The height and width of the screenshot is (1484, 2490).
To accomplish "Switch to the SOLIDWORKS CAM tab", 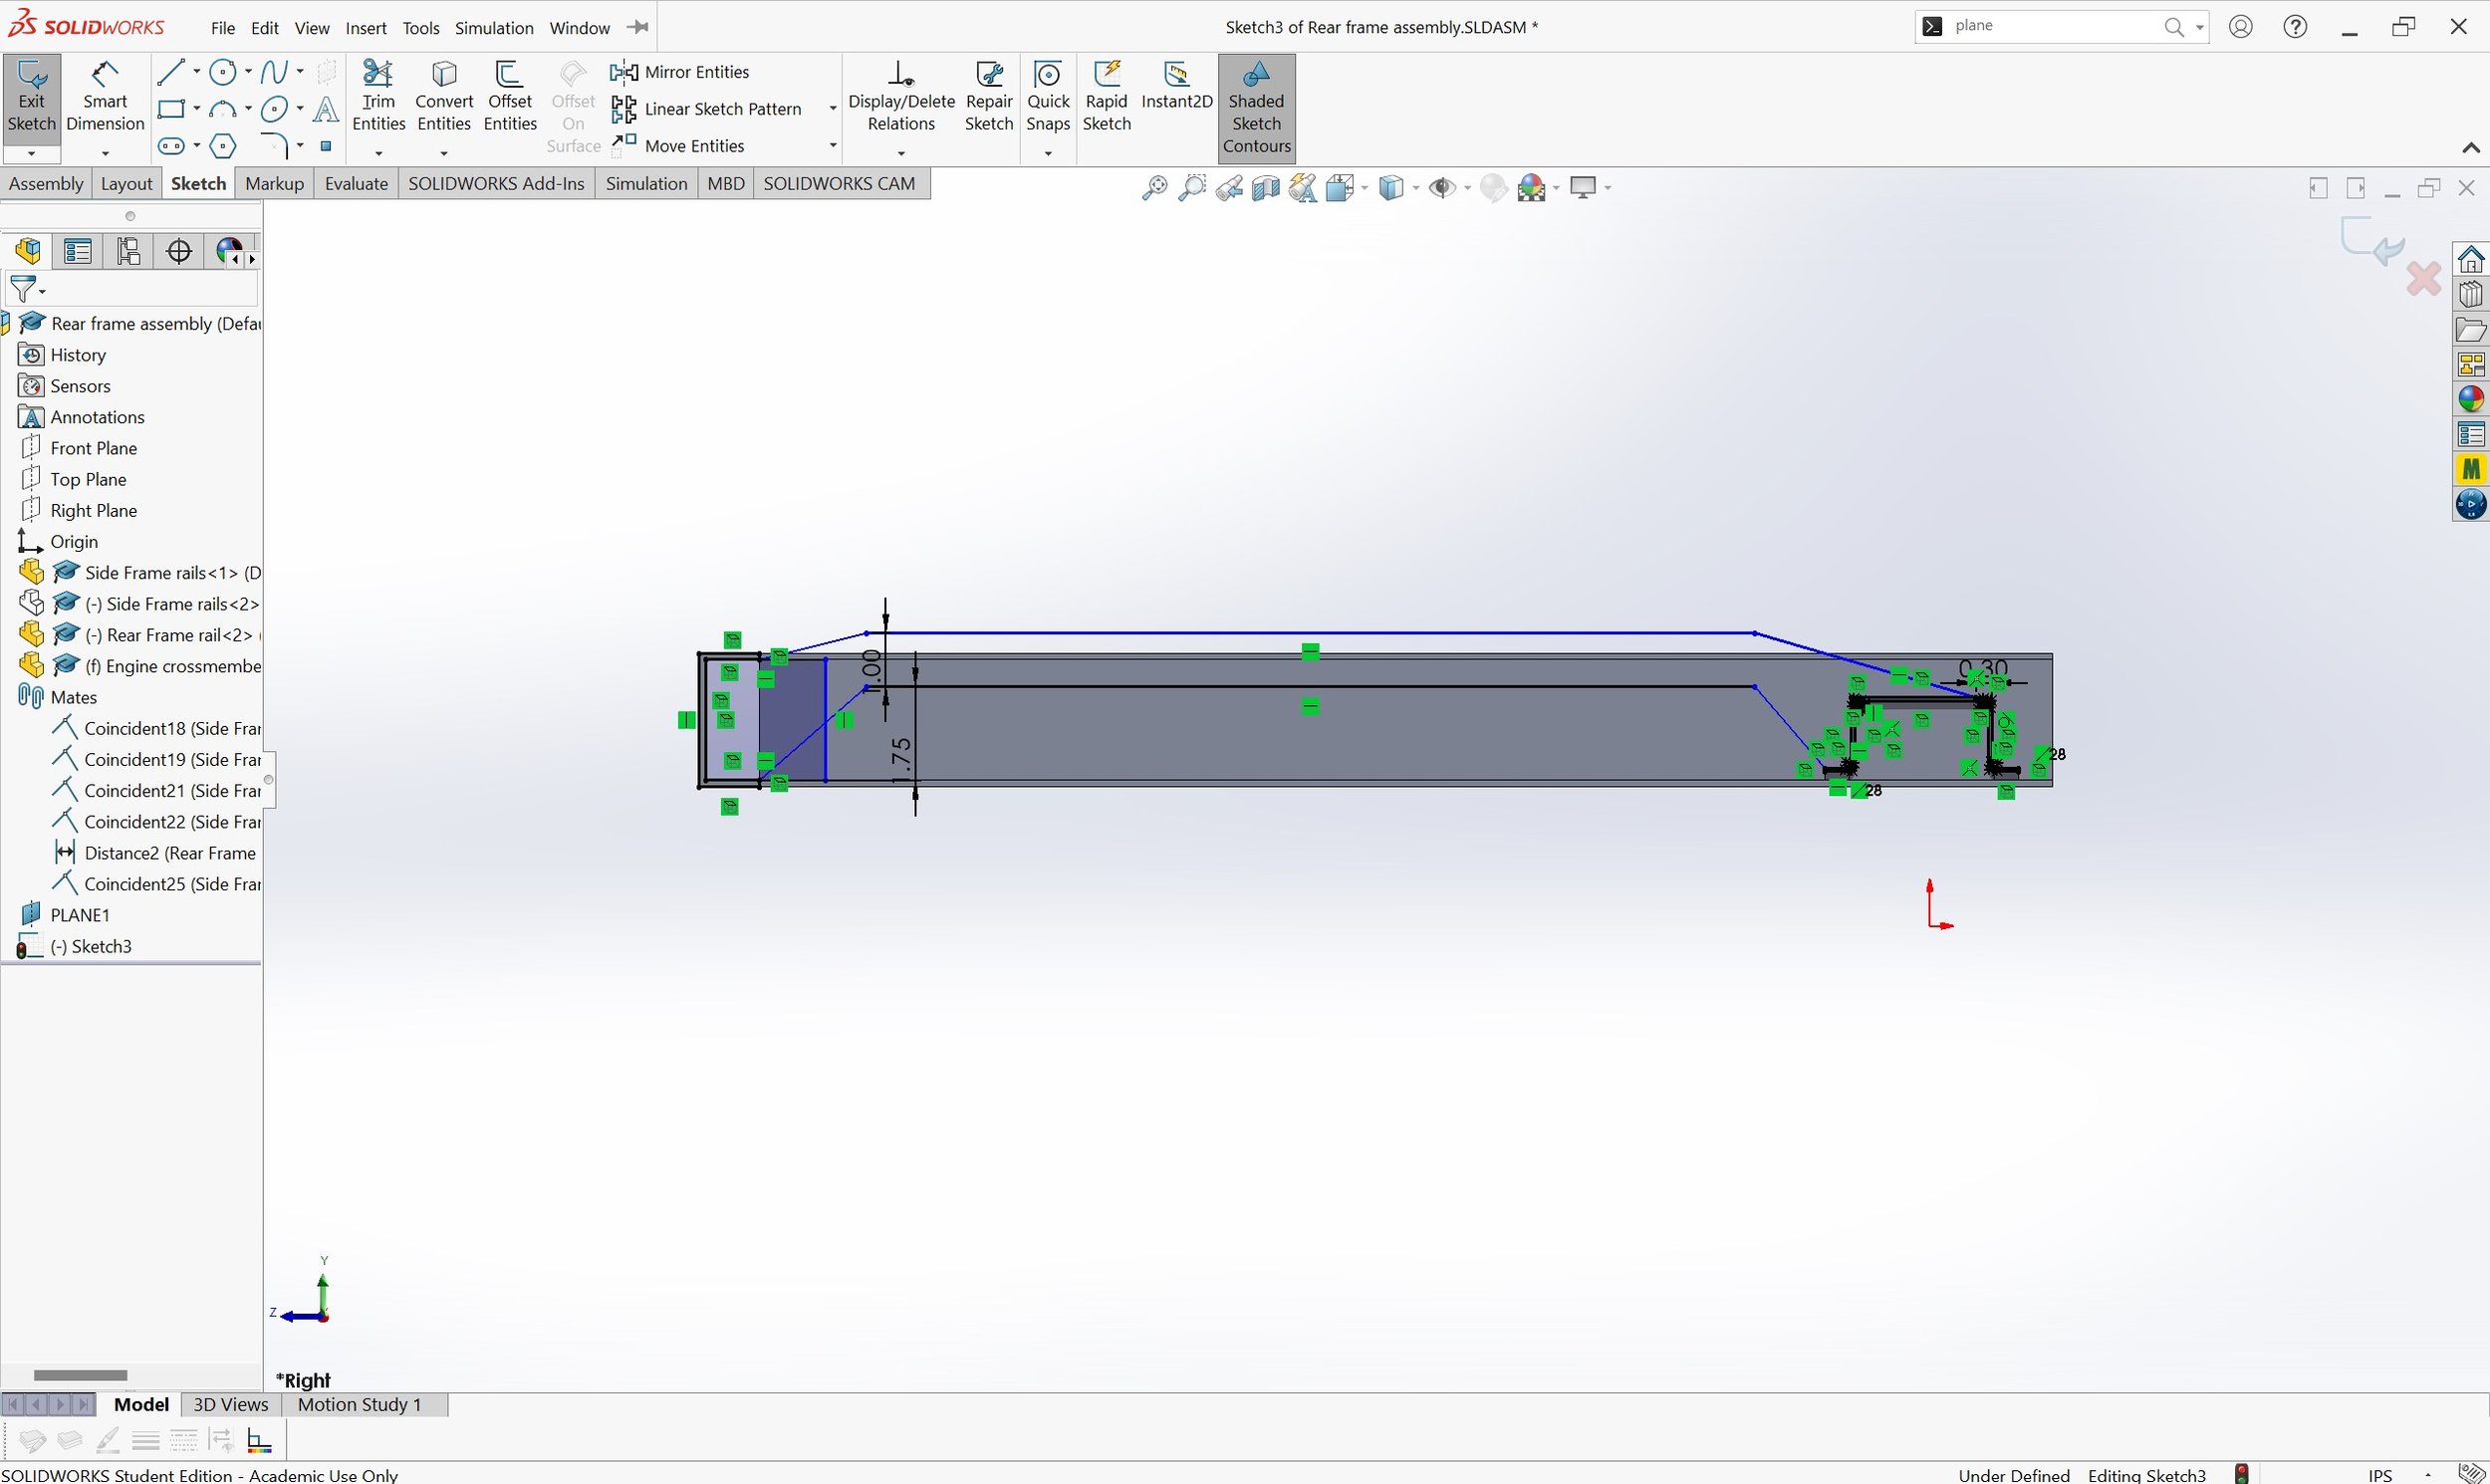I will click(839, 184).
